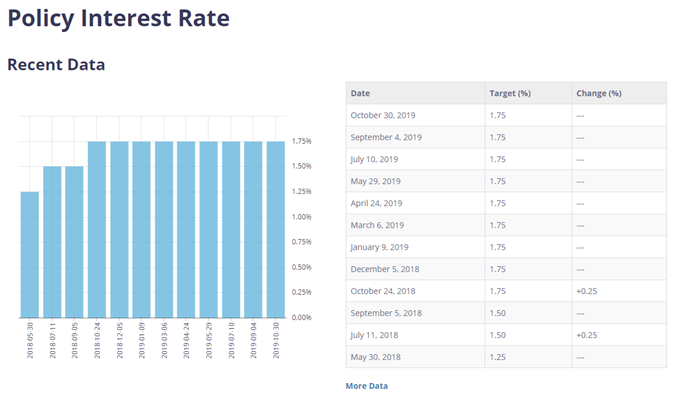
Task: Click the 2018-05-30 x-axis label
Action: 30,340
